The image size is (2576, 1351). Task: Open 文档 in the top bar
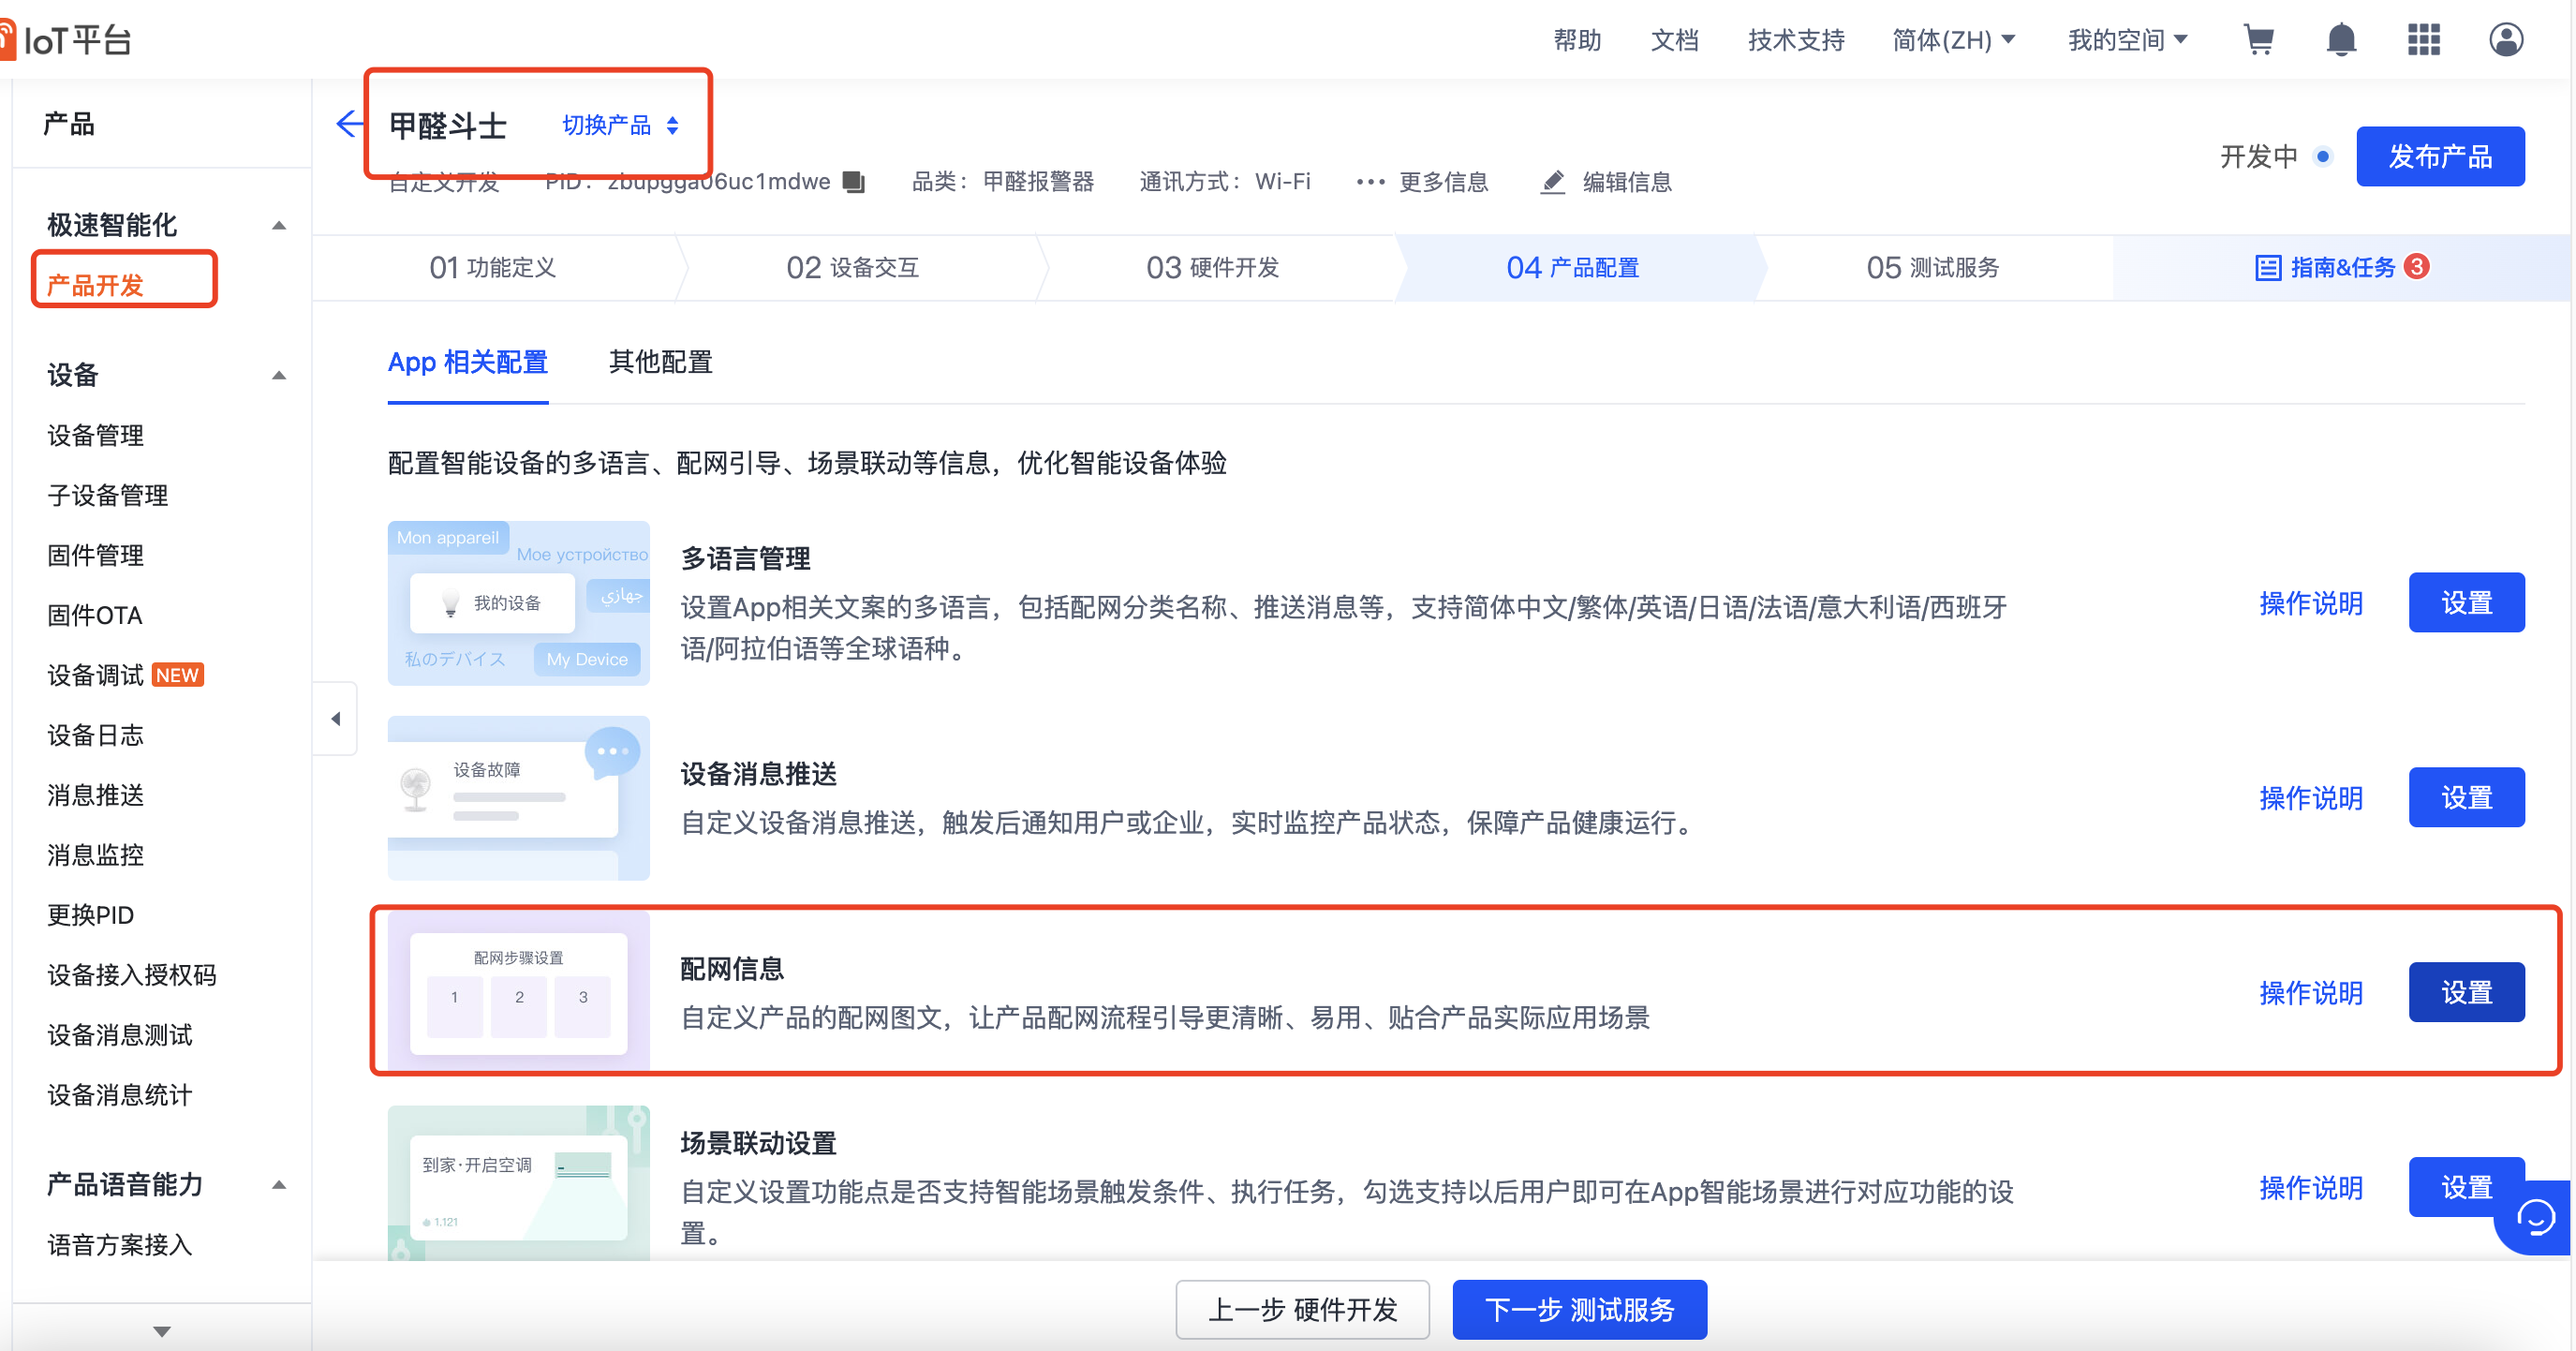click(x=1674, y=40)
